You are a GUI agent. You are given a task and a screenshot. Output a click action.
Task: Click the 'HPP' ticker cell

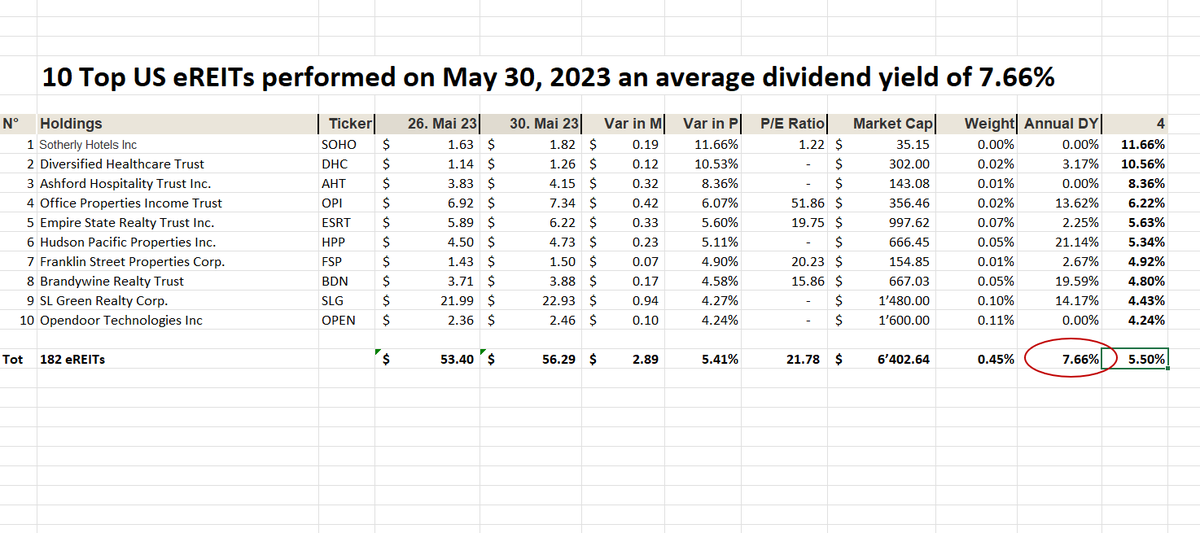[345, 242]
